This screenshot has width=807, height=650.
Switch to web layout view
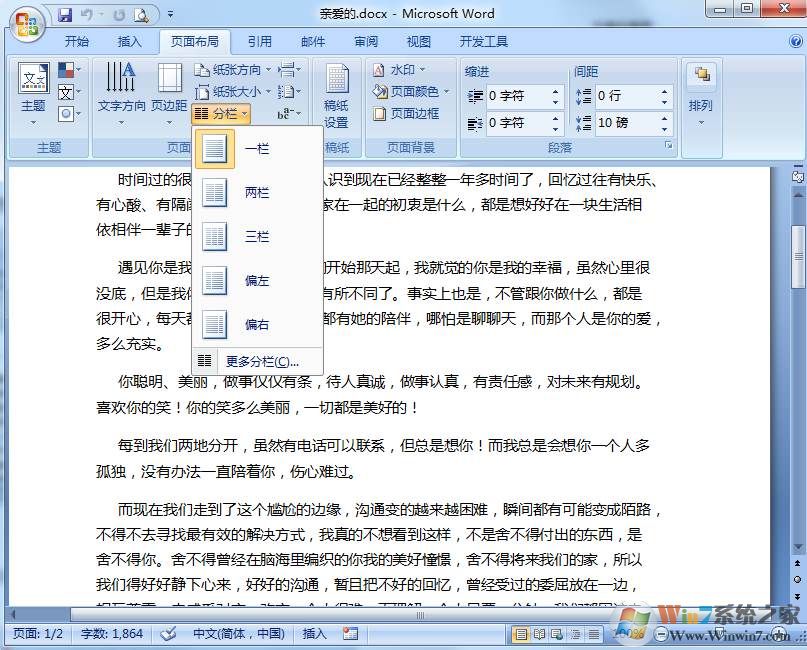(557, 635)
